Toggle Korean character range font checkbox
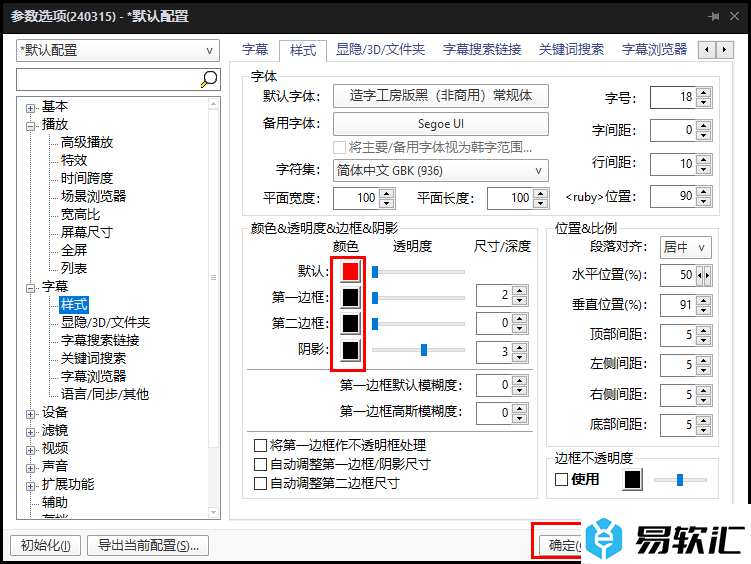 pos(340,147)
